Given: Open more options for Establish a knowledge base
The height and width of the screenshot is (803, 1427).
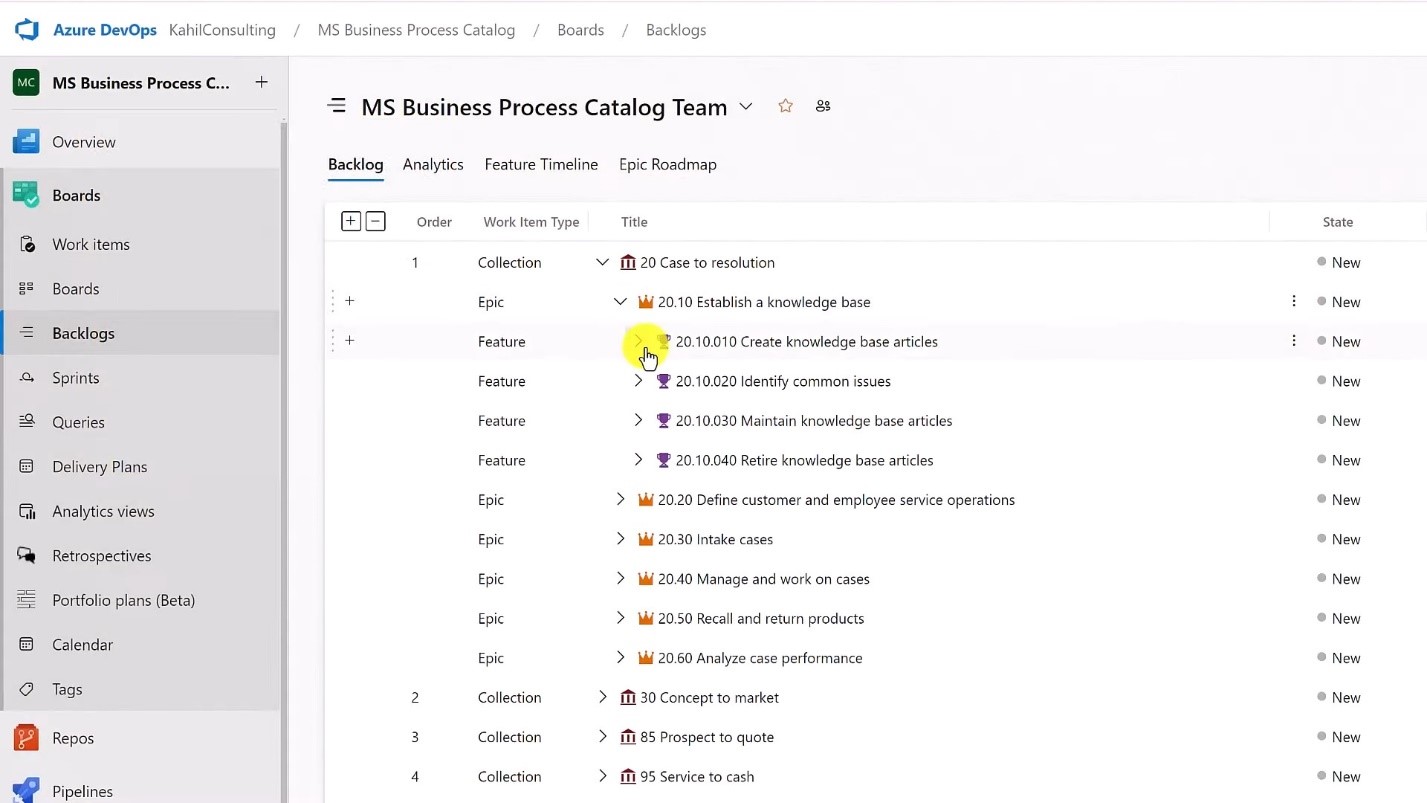Looking at the screenshot, I should click(1293, 300).
